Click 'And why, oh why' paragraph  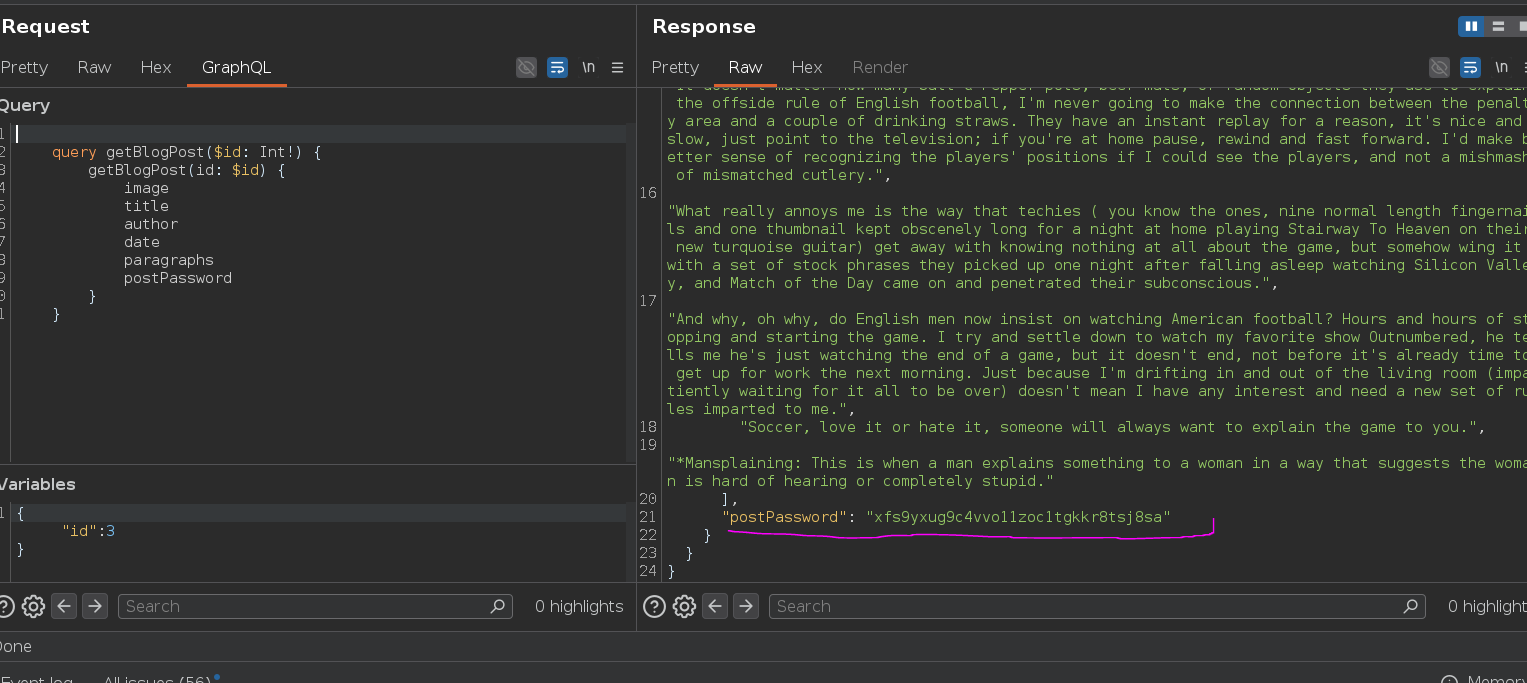(x=1097, y=364)
